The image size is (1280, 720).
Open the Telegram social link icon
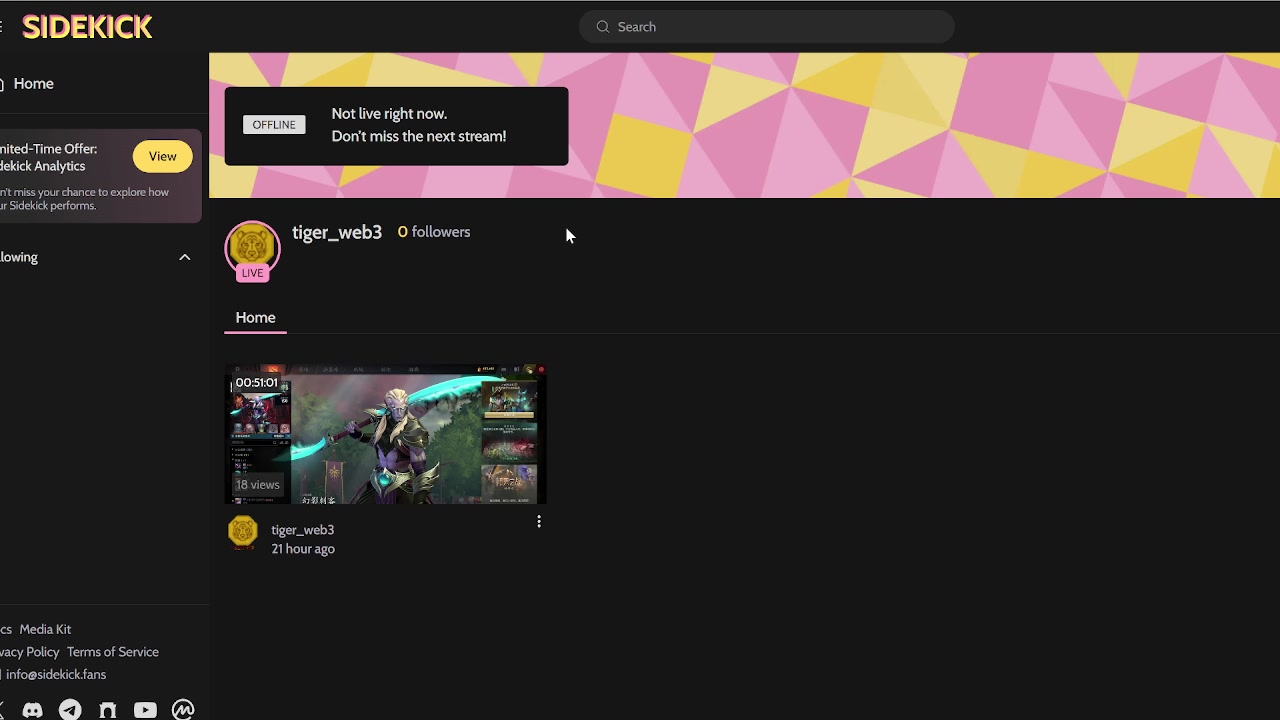point(70,710)
